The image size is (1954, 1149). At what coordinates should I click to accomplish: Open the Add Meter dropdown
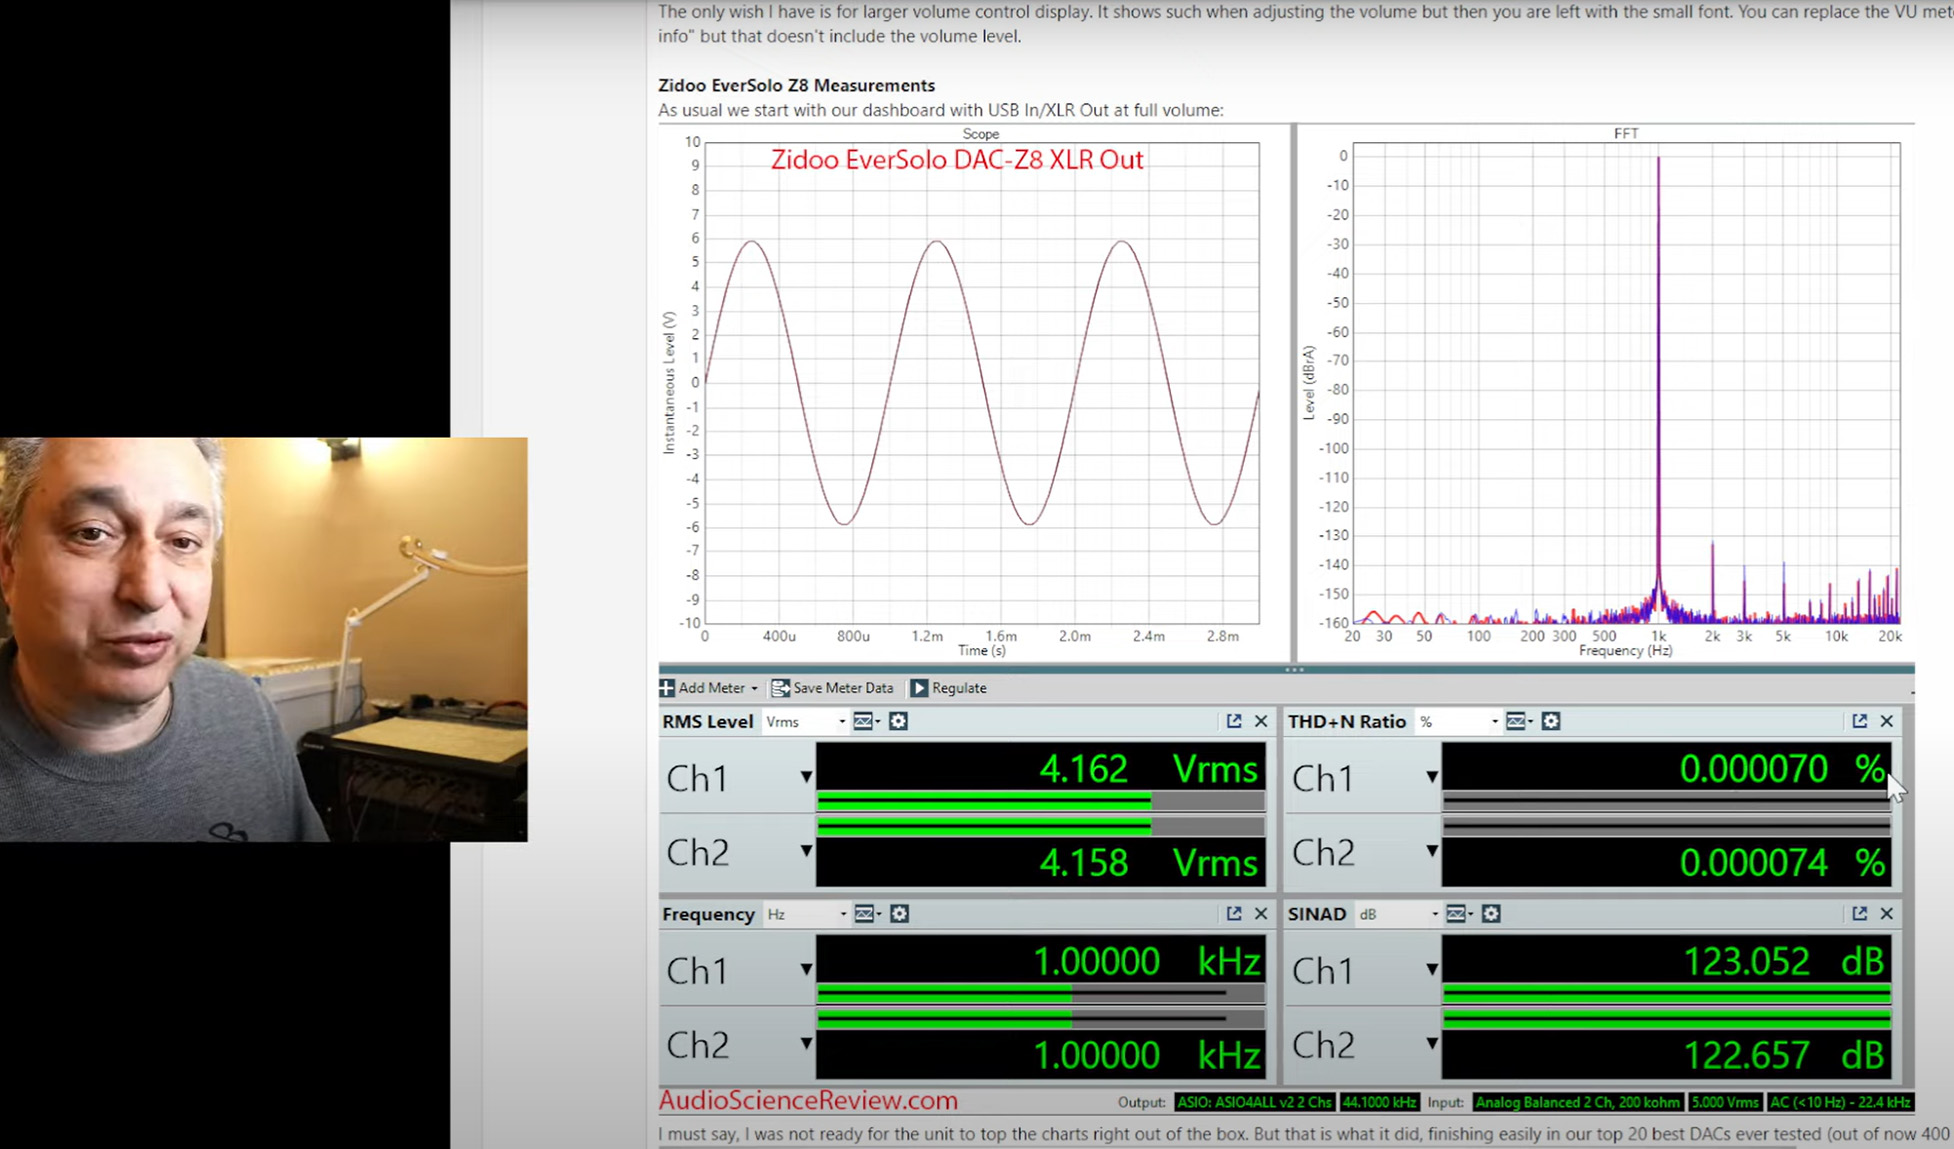pos(709,688)
